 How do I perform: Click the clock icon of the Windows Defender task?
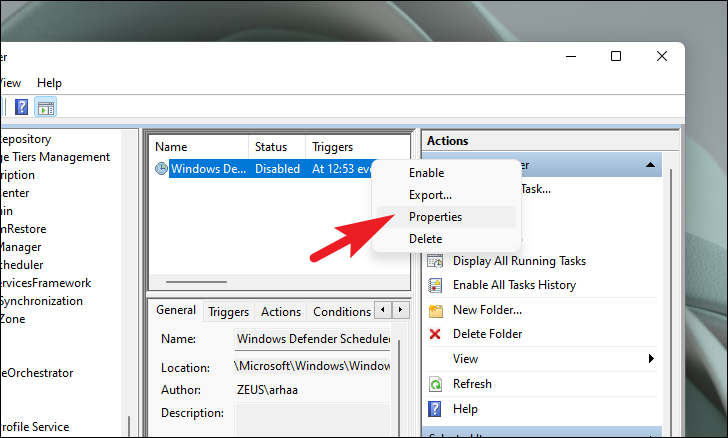tap(161, 169)
